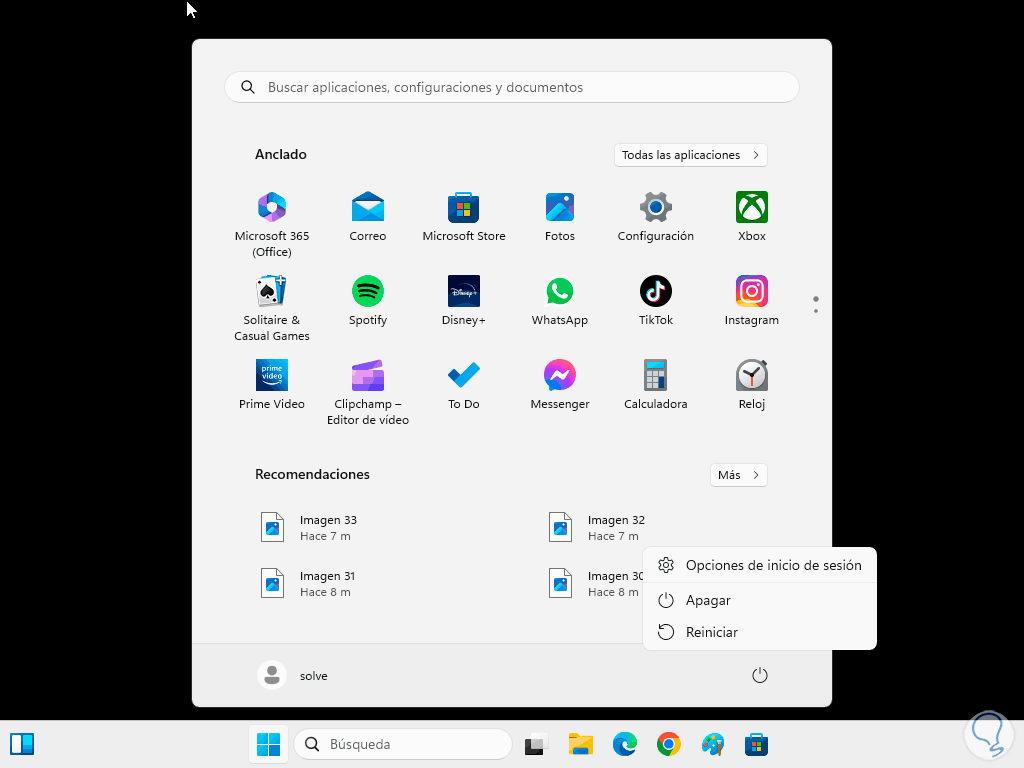This screenshot has width=1024, height=768.
Task: Click the Start menu search field
Action: (x=512, y=87)
